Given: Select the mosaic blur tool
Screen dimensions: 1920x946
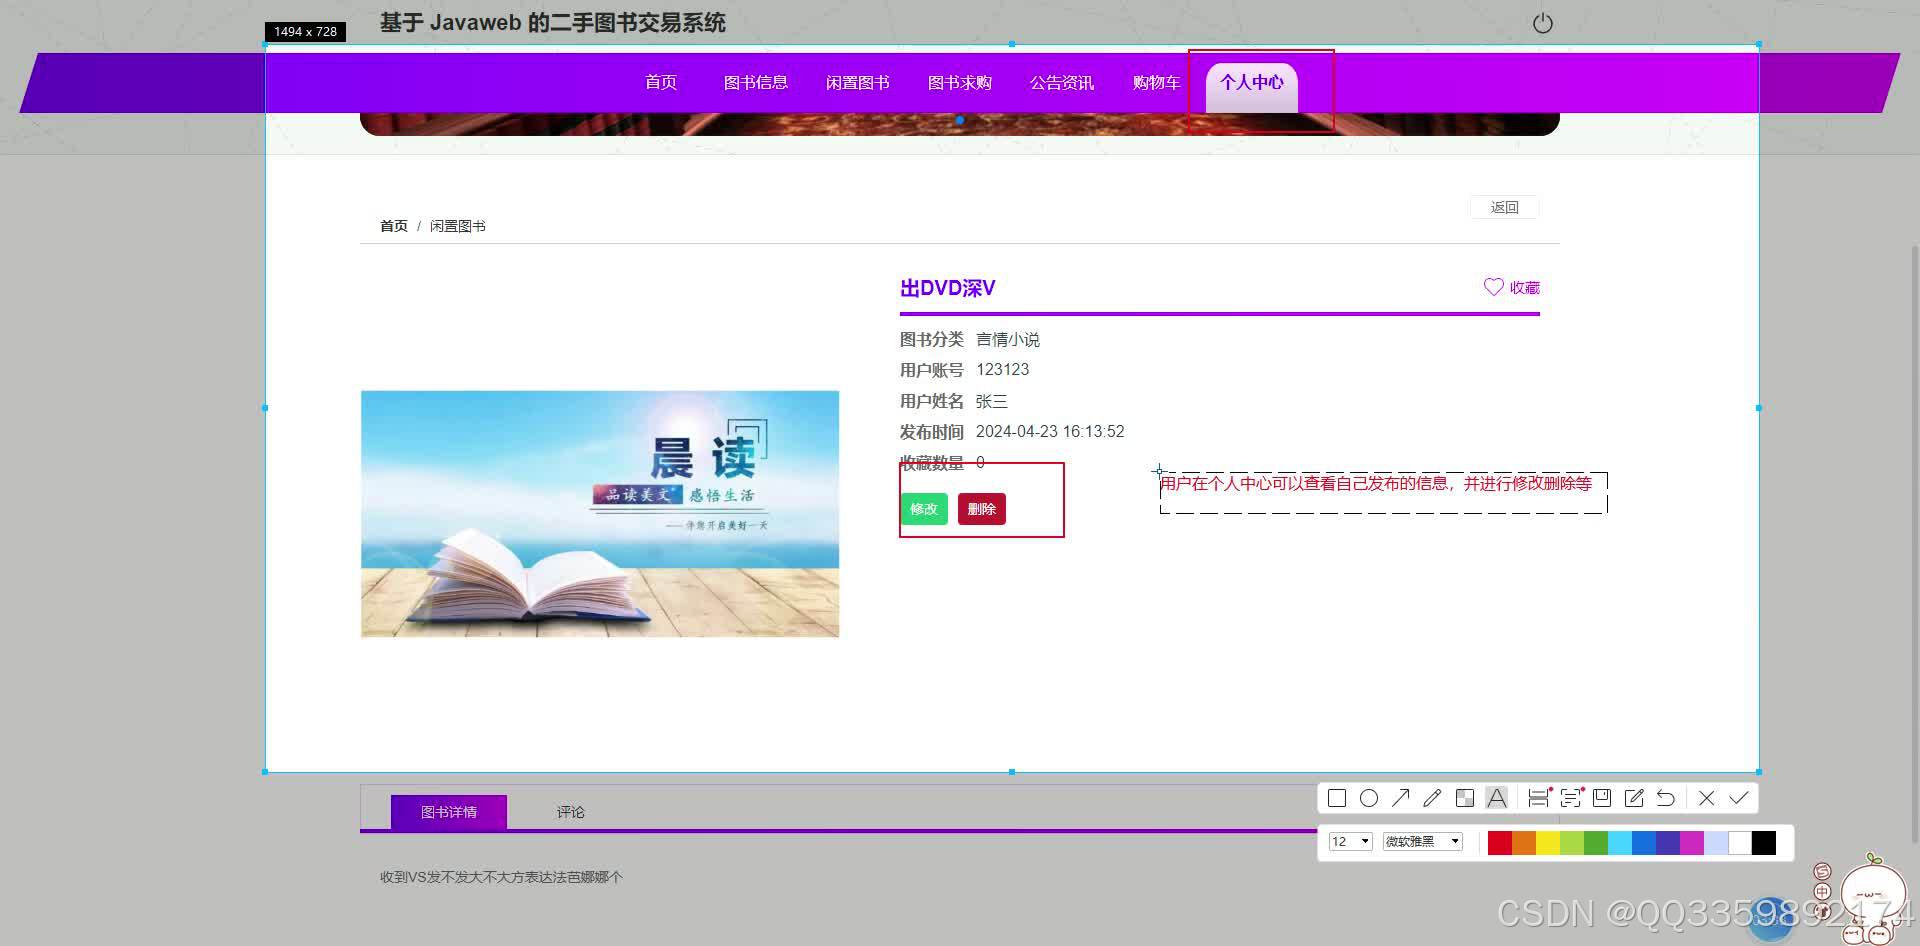Looking at the screenshot, I should coord(1465,797).
